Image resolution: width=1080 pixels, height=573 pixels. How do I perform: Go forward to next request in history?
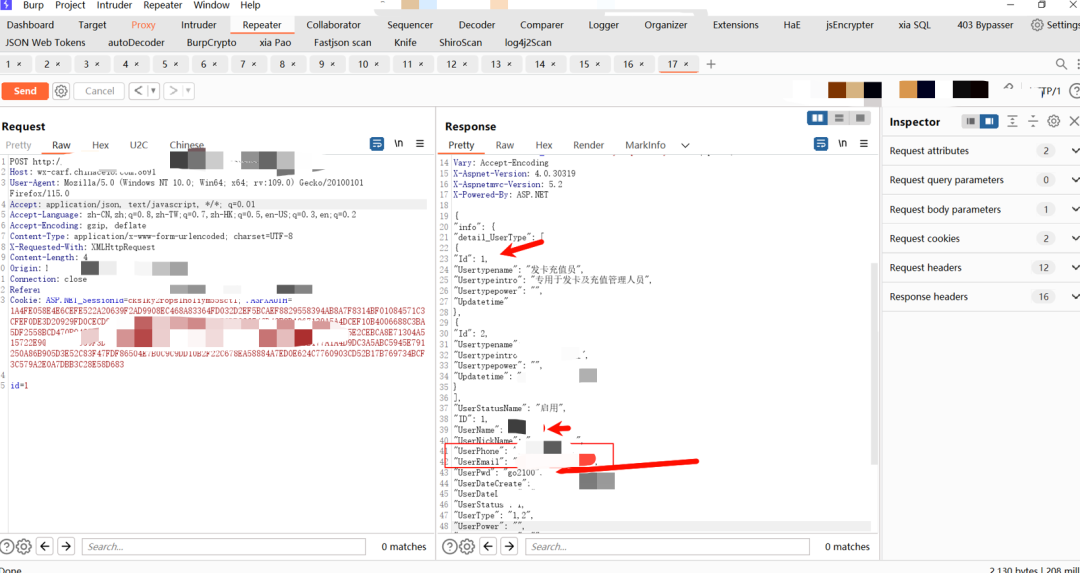click(x=173, y=91)
